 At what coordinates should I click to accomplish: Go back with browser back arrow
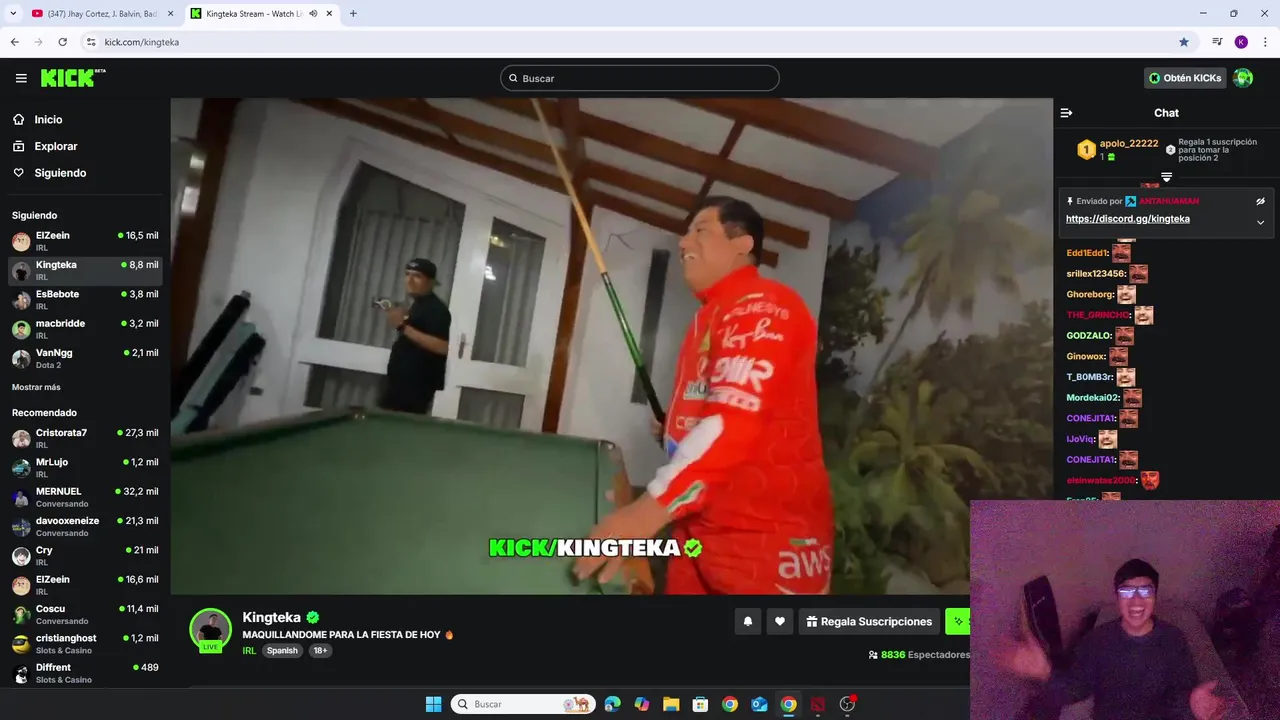pyautogui.click(x=14, y=42)
